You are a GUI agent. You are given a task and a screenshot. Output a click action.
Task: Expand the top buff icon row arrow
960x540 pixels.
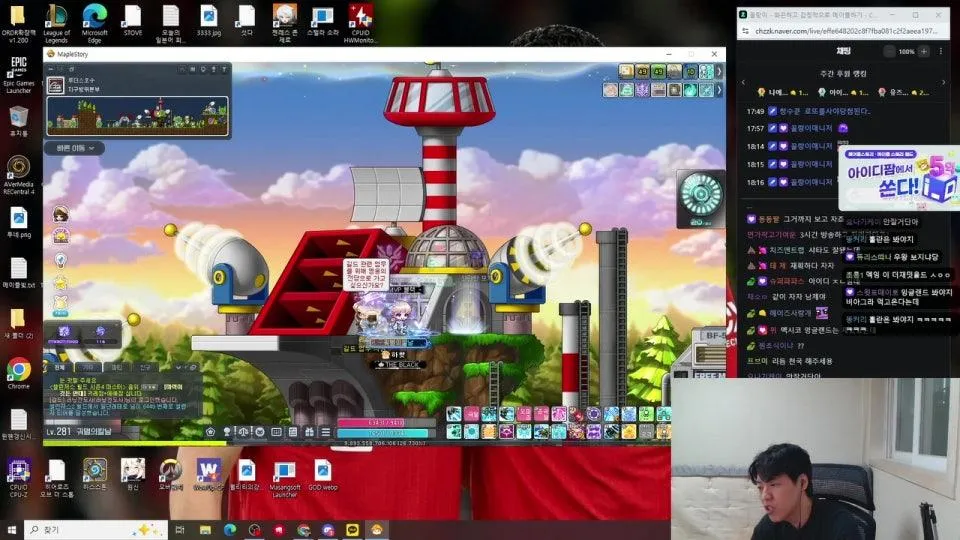click(x=720, y=72)
